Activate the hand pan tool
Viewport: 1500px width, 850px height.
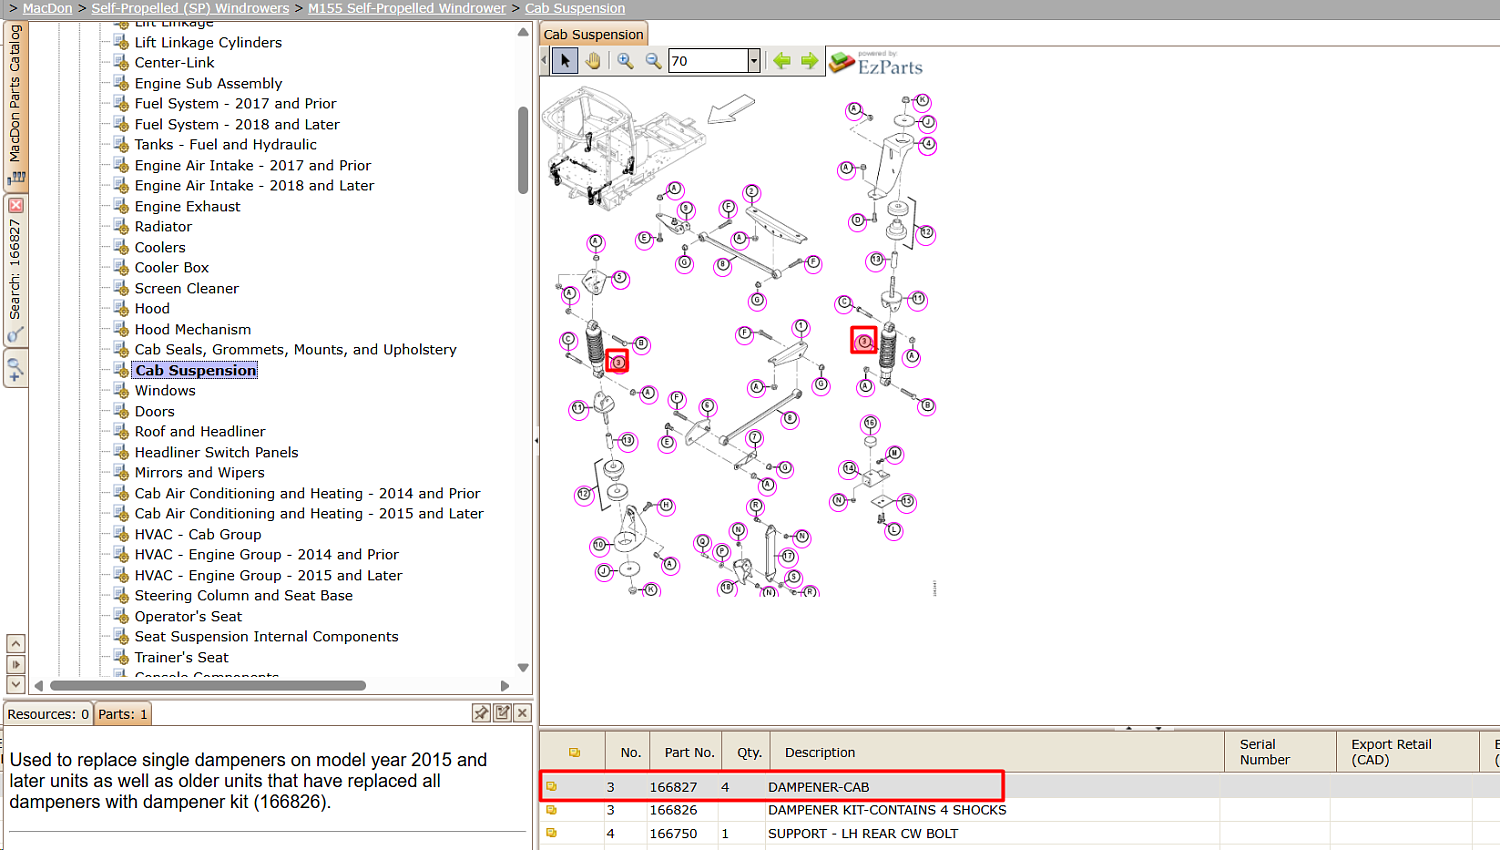click(x=593, y=61)
